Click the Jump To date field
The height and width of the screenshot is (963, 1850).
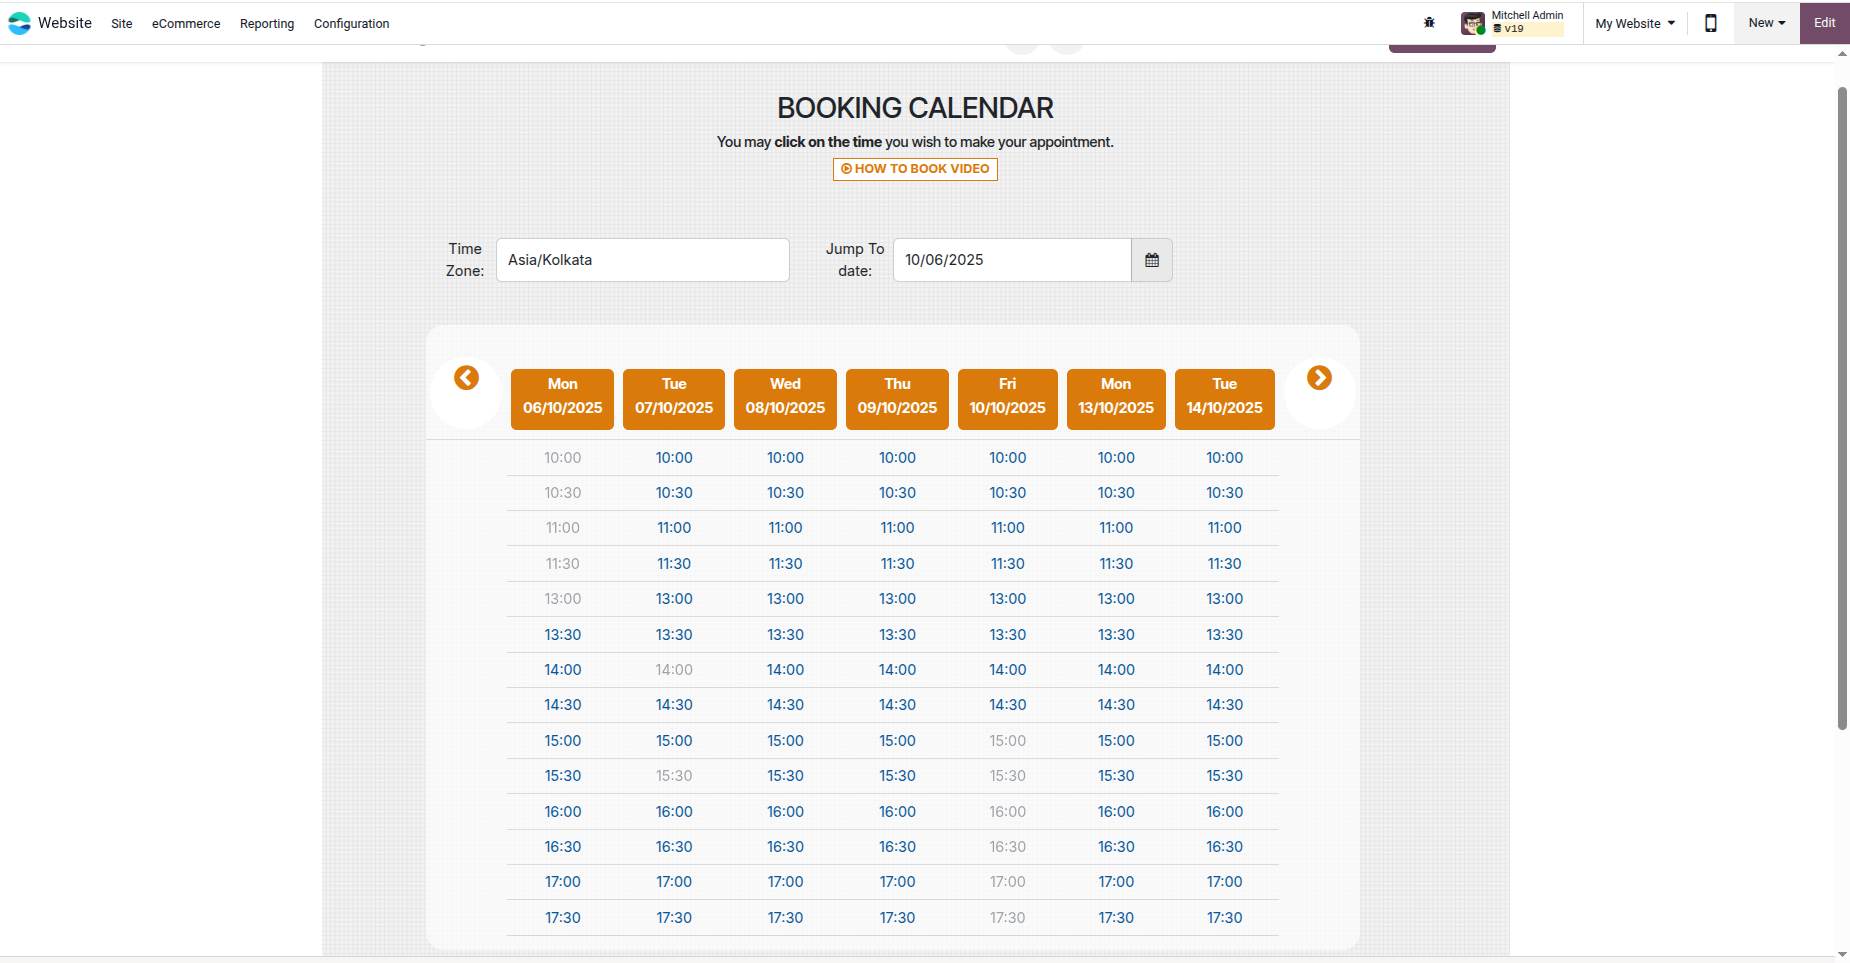click(1012, 260)
